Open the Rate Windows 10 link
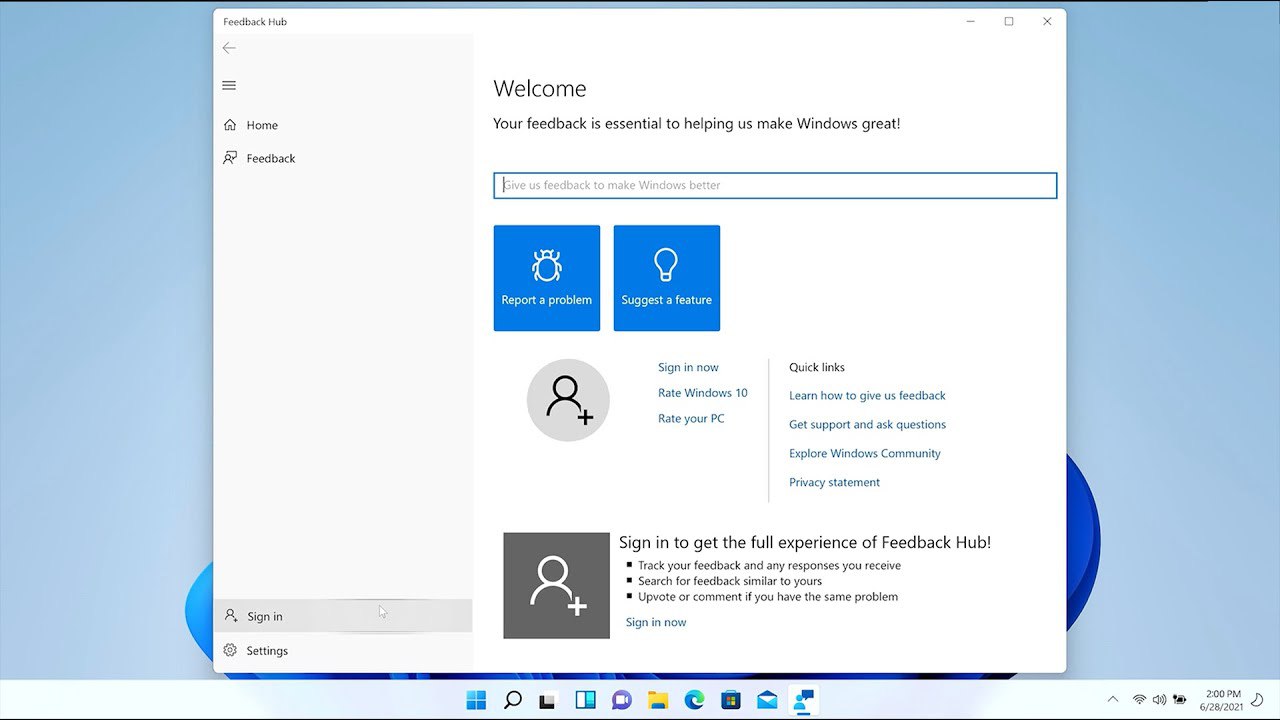The height and width of the screenshot is (720, 1280). click(703, 393)
